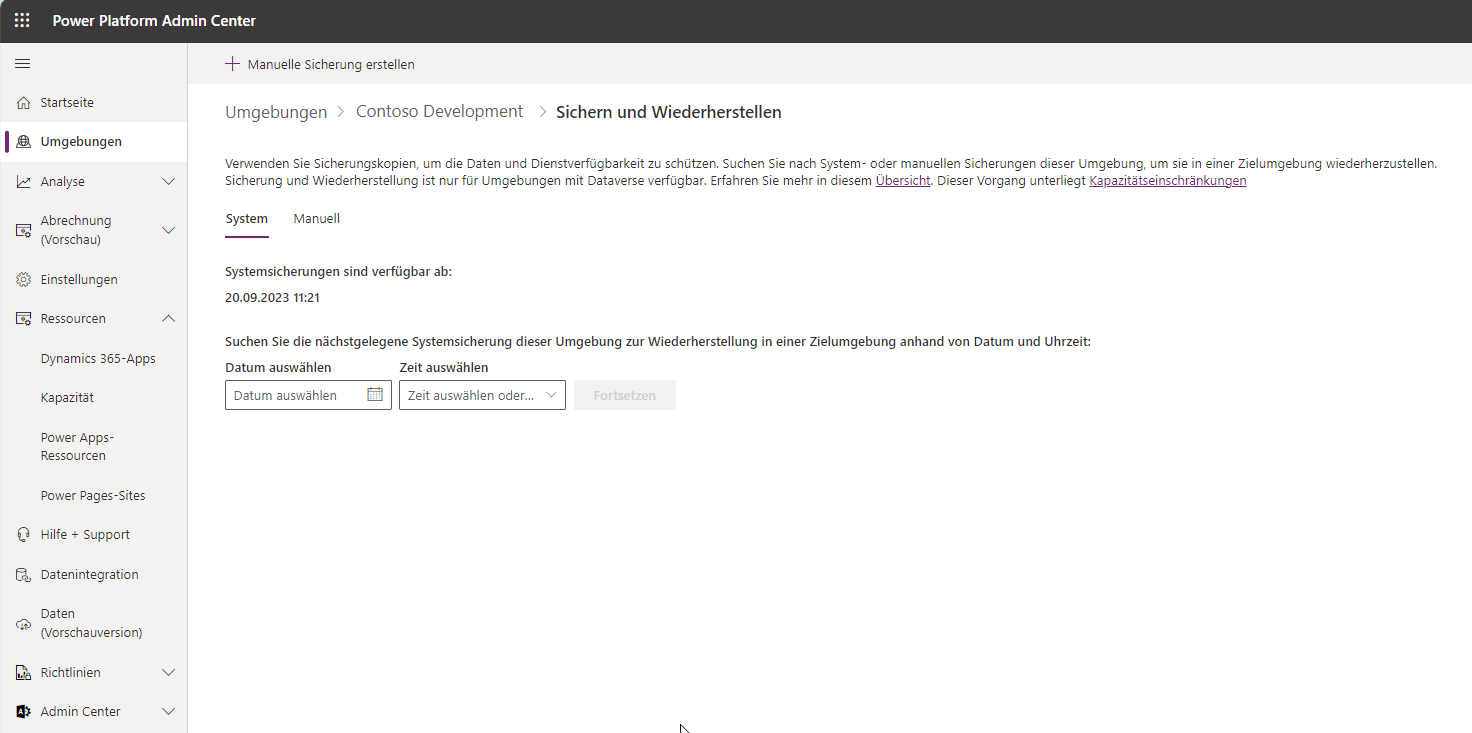Open the Kapazitätseinschränkungen link
The image size is (1472, 733).
point(1168,181)
